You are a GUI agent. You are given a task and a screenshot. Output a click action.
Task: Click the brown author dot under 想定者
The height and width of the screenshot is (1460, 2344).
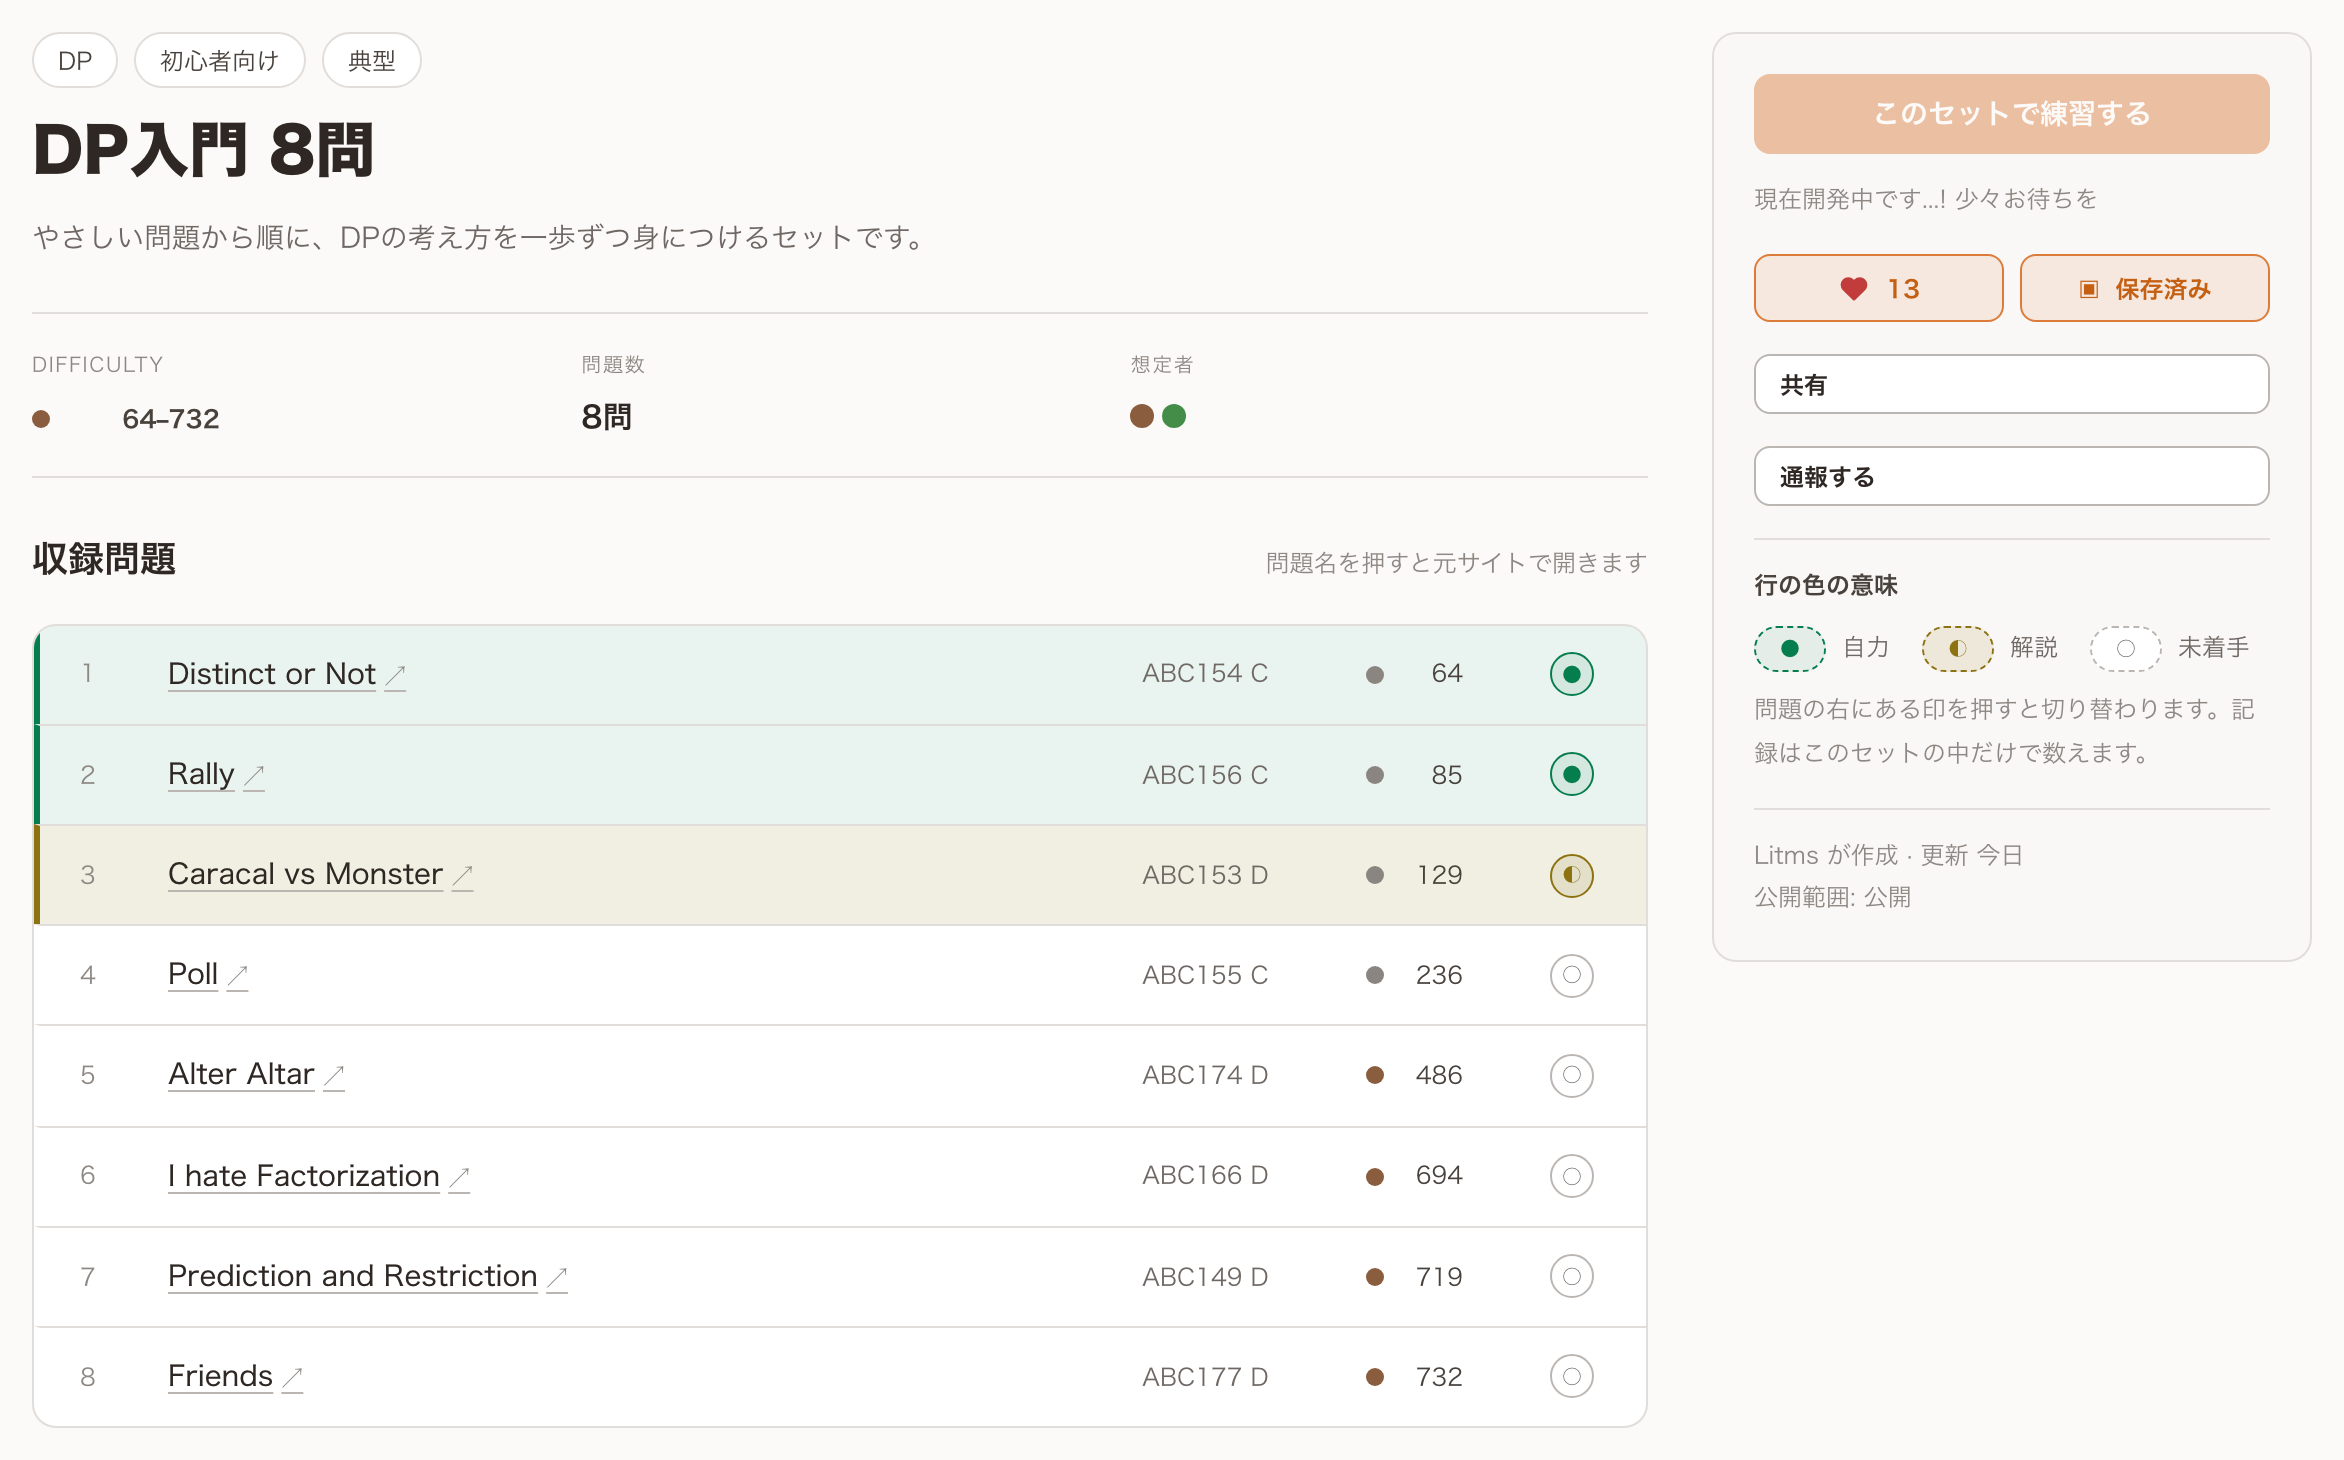(x=1141, y=416)
